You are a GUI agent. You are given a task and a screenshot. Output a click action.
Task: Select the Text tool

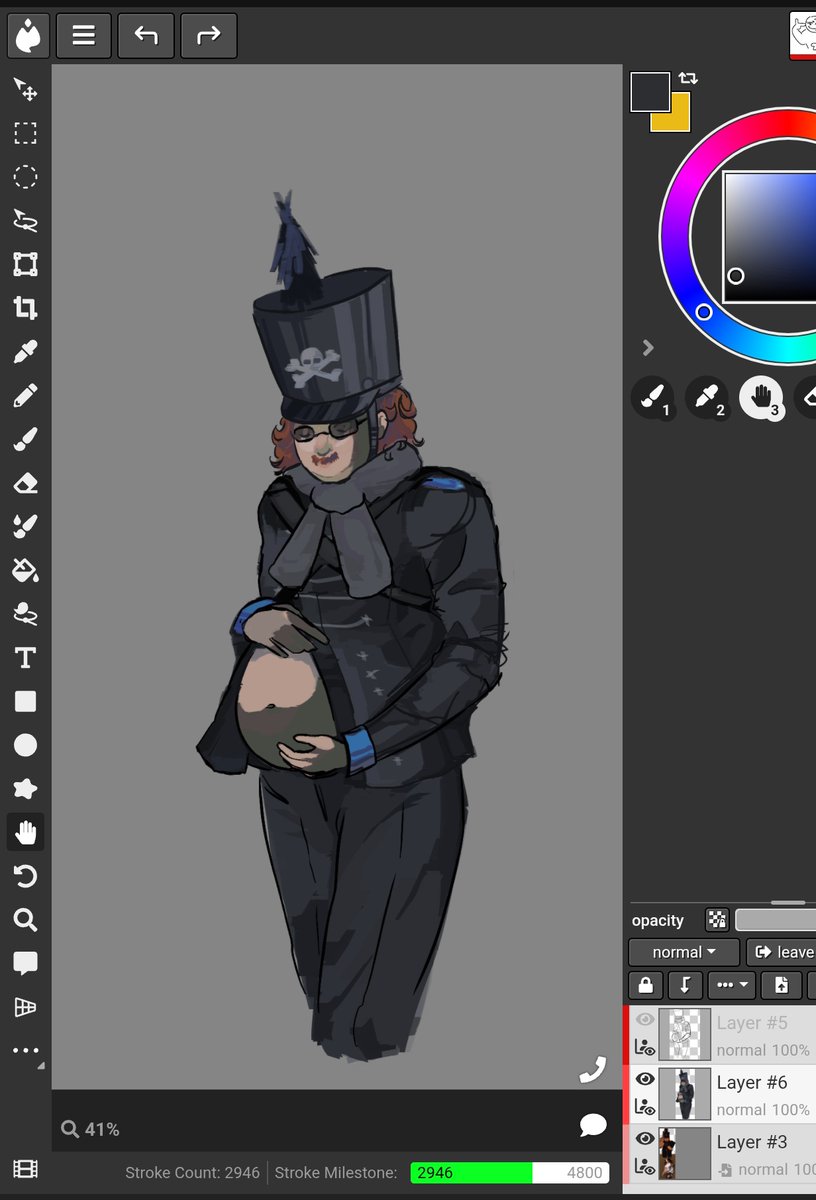[26, 657]
